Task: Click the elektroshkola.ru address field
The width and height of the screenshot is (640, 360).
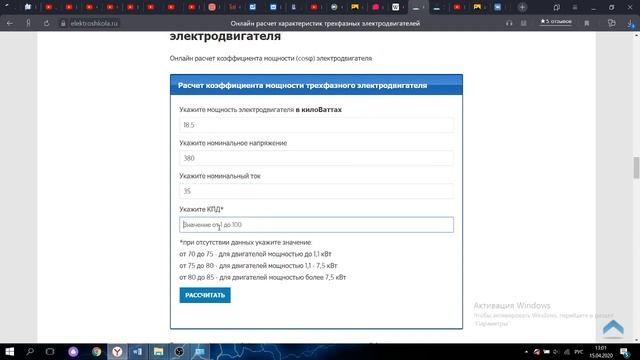Action: click(x=94, y=23)
